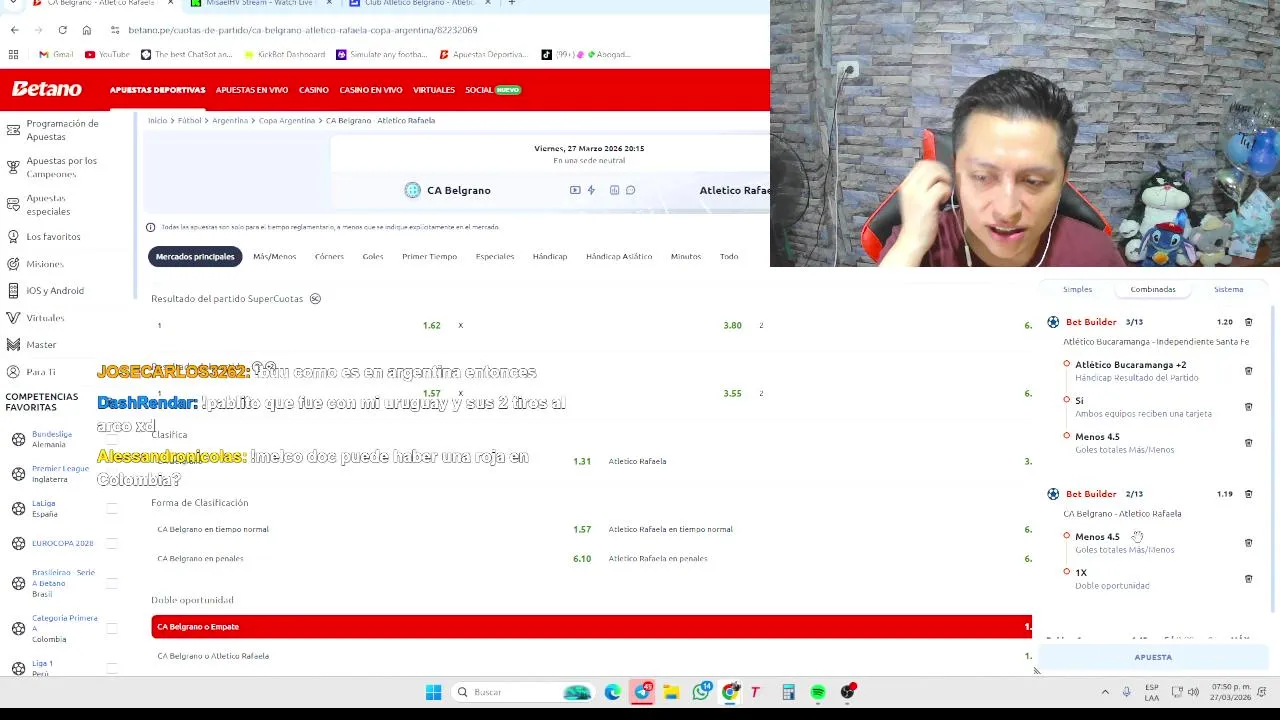Switch to the Córners market tab
The height and width of the screenshot is (720, 1280).
point(329,257)
